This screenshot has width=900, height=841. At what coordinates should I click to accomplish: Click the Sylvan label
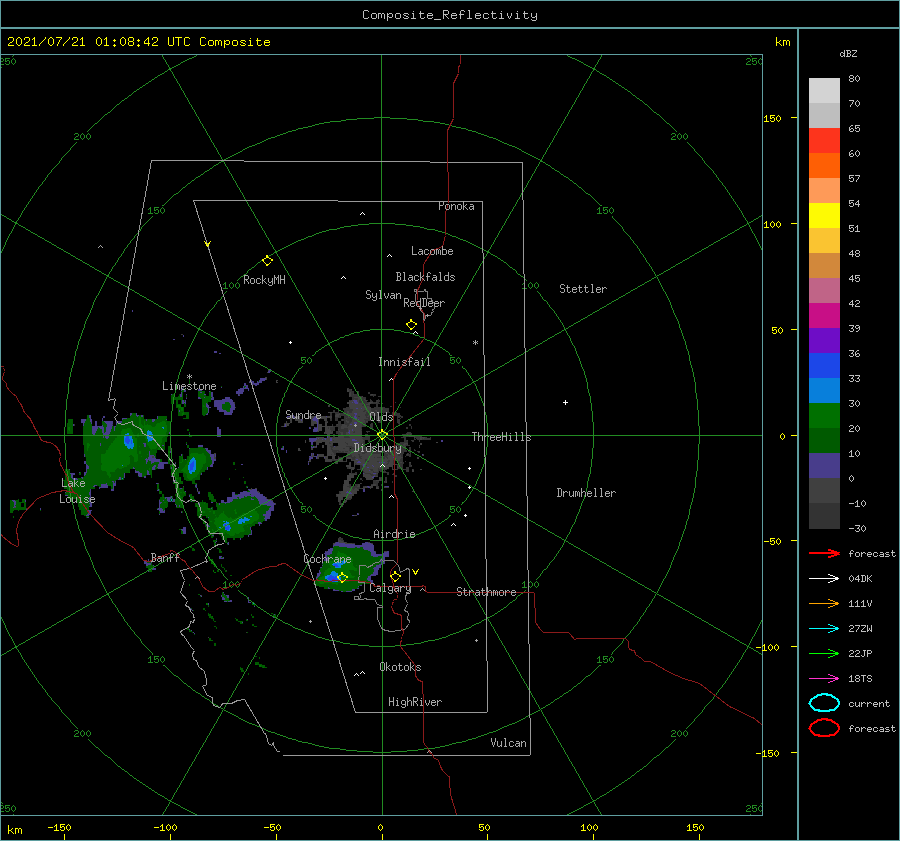[383, 295]
